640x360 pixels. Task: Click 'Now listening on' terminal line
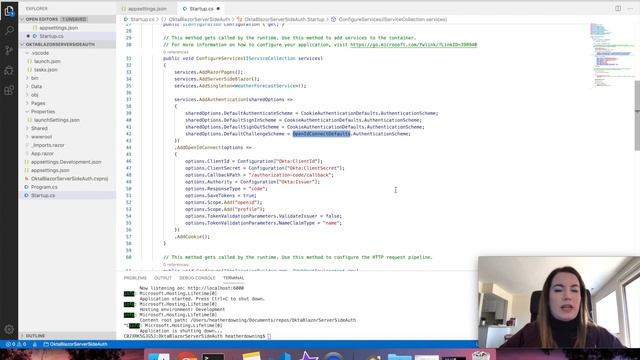[x=191, y=288]
